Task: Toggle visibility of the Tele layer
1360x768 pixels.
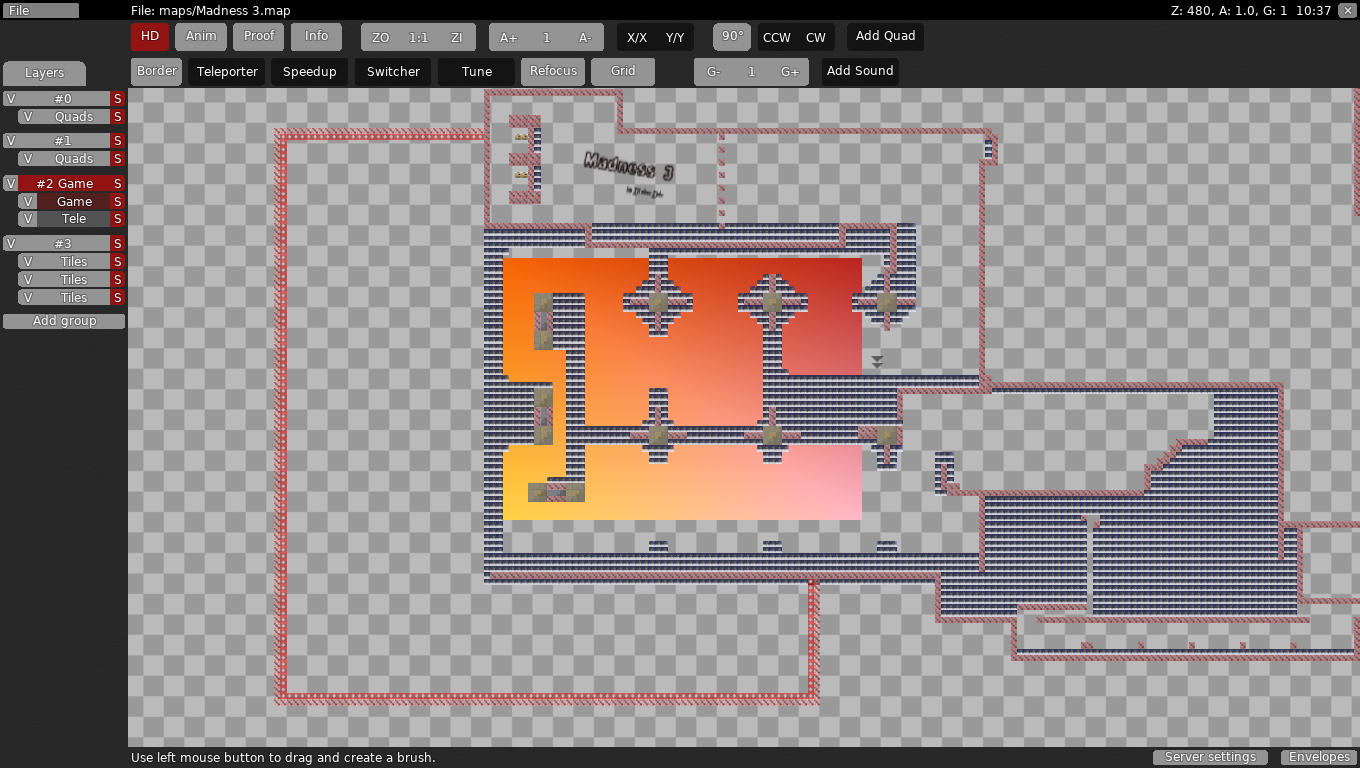Action: 28,219
